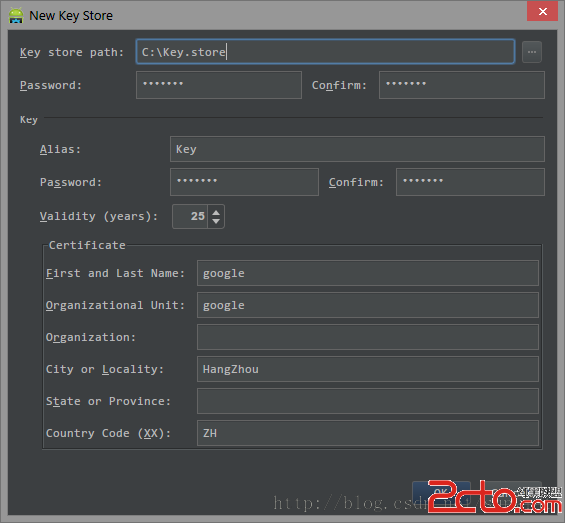
Task: Increase validity years with up arrow
Action: coord(216,212)
